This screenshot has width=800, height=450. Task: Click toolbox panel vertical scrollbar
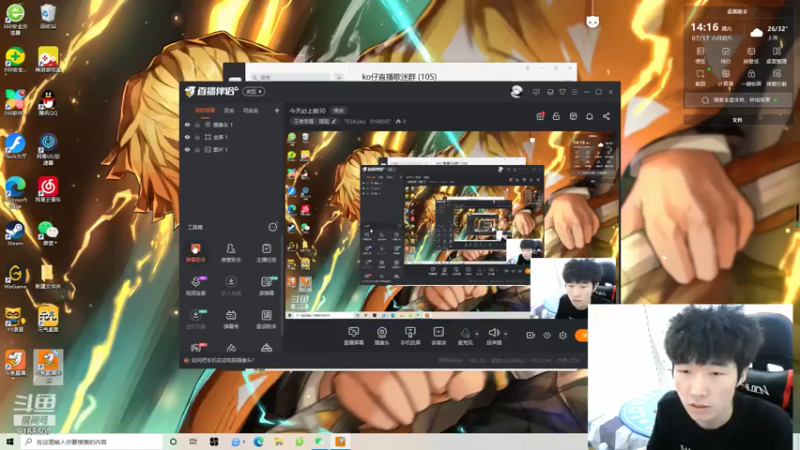tap(282, 286)
